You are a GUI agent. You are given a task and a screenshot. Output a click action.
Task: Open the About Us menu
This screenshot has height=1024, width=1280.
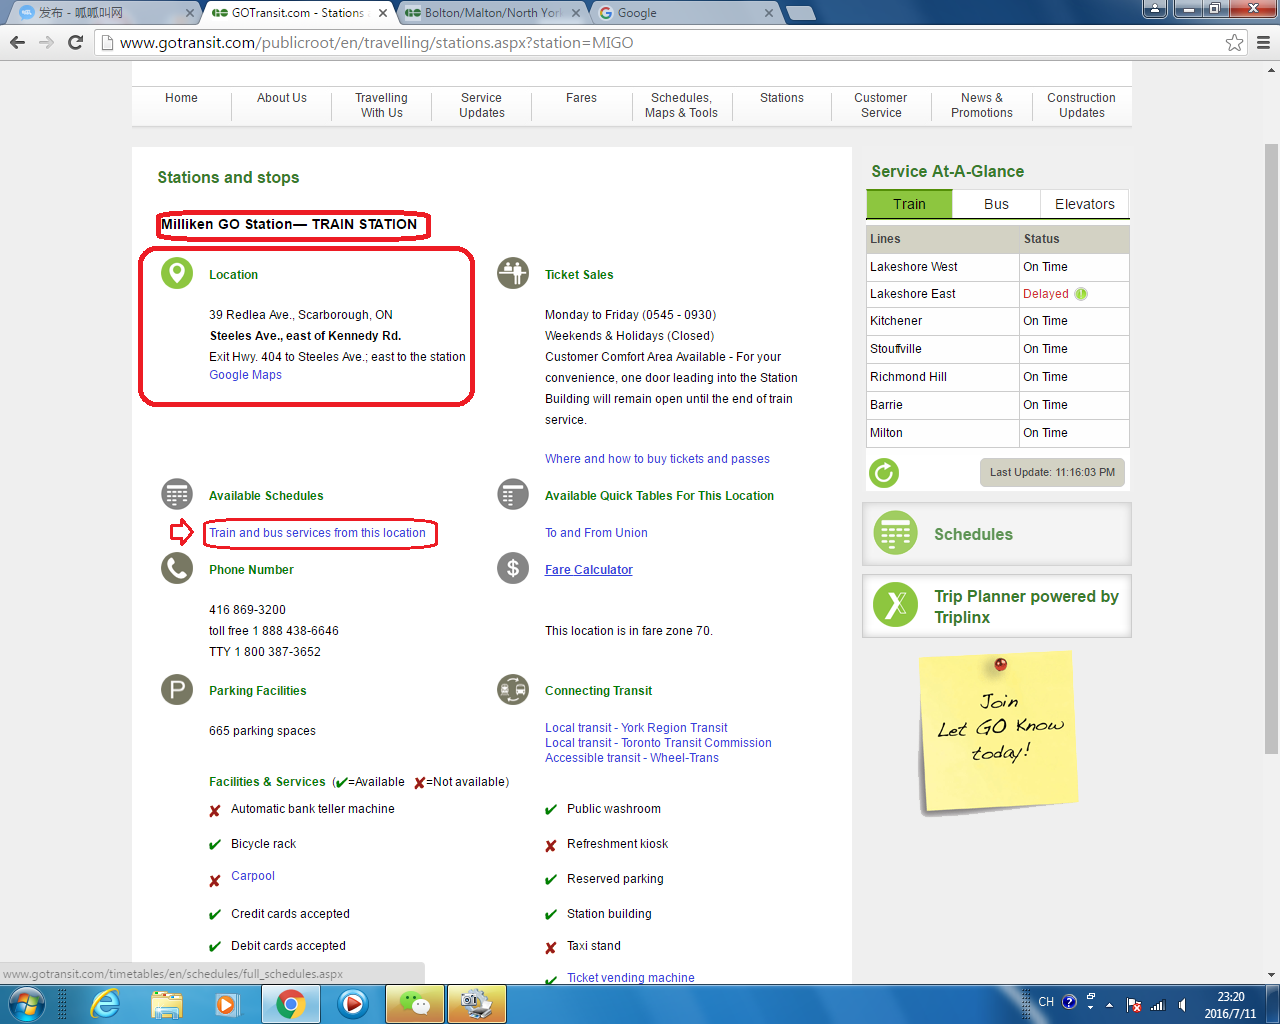point(282,98)
